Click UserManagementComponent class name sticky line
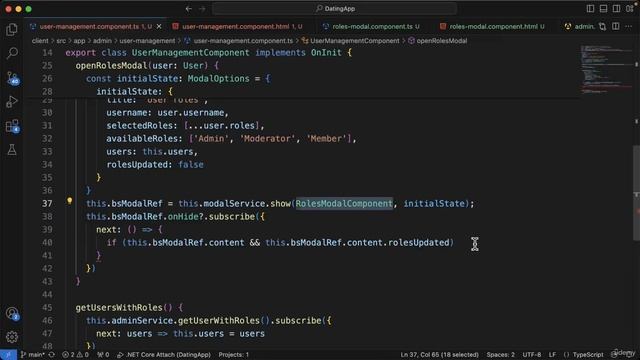The image size is (640, 360). [190, 53]
